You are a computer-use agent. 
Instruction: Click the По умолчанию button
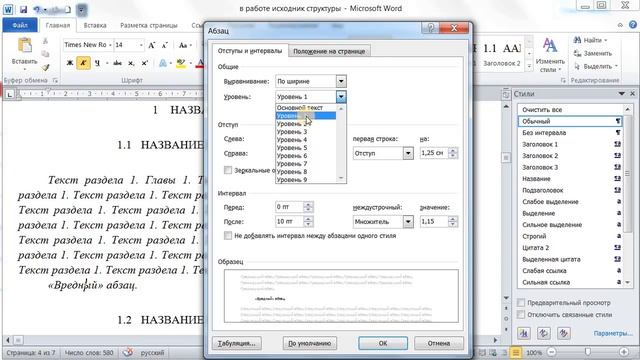pyautogui.click(x=309, y=343)
